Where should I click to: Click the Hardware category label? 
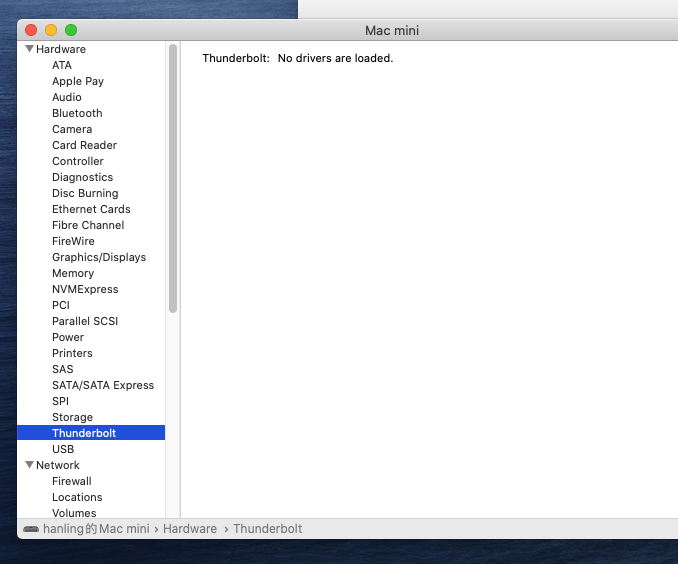(x=61, y=49)
